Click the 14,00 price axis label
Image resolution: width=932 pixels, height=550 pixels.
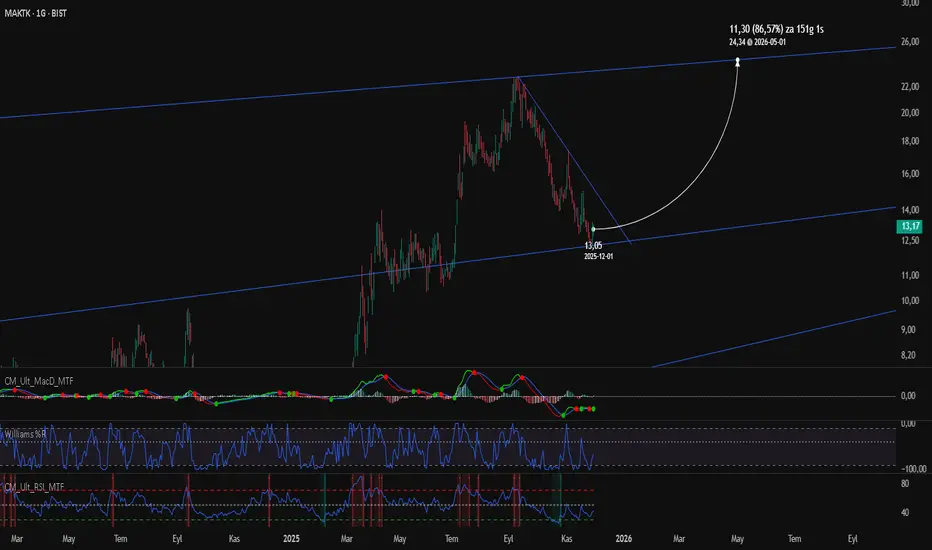[910, 210]
